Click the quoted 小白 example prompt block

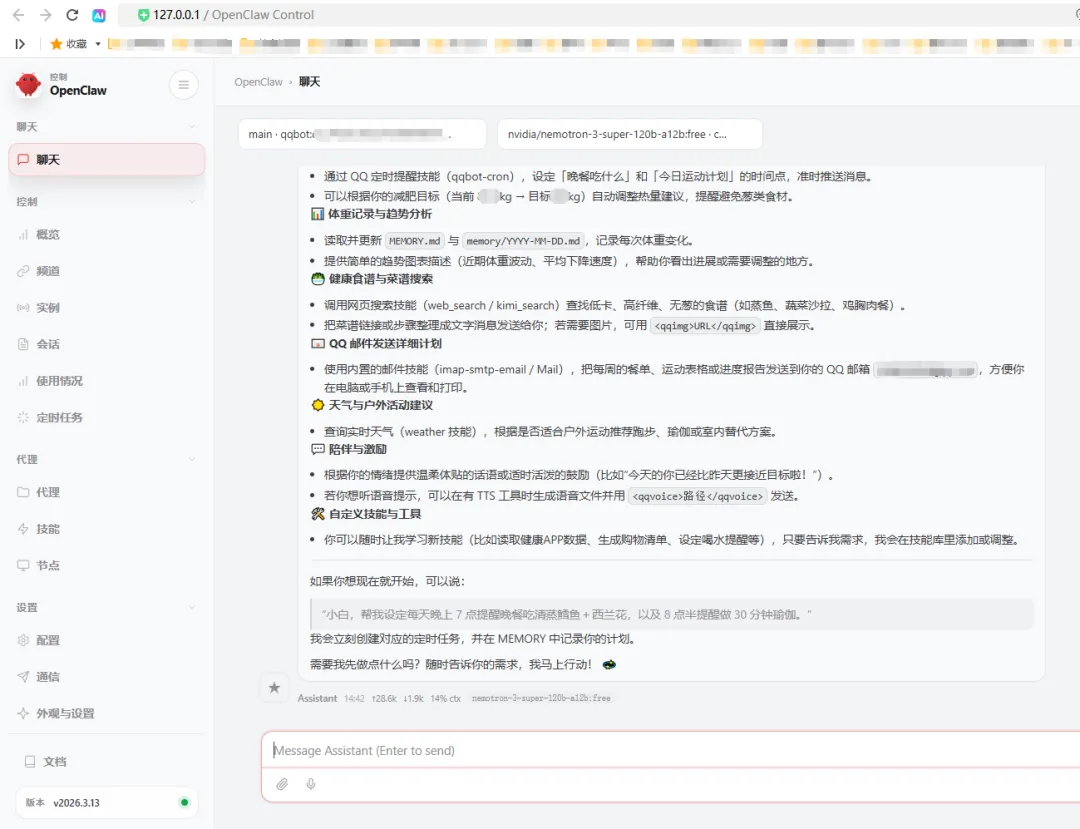(672, 615)
